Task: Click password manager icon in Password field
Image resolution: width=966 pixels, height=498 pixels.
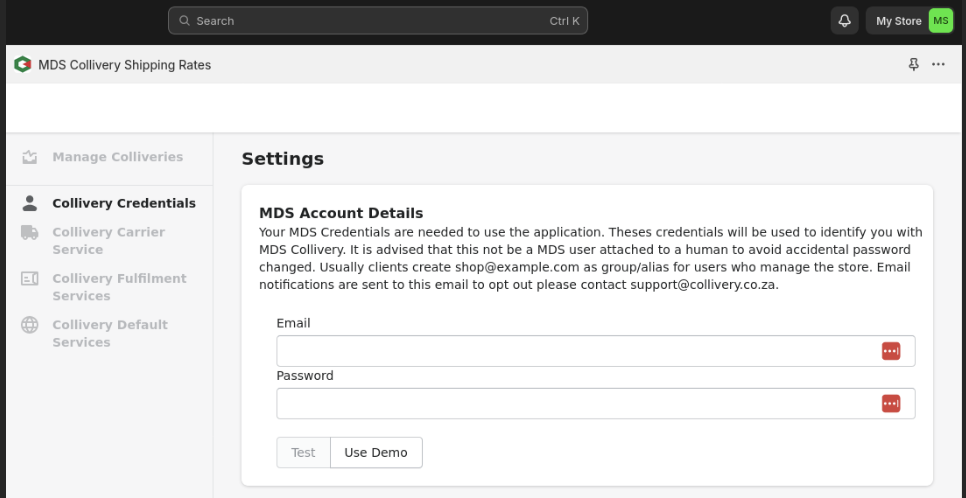Action: 890,403
